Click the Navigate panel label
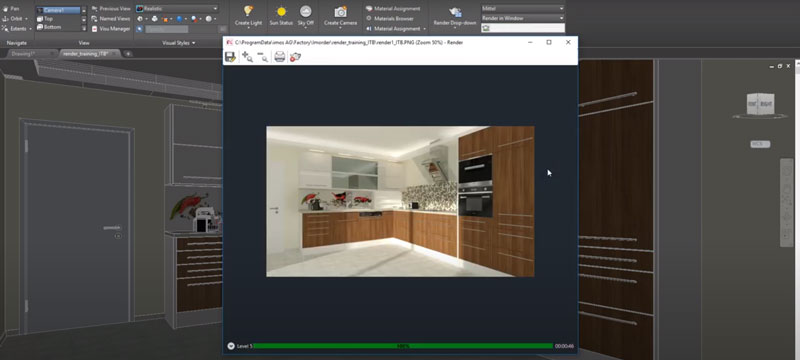 17,43
